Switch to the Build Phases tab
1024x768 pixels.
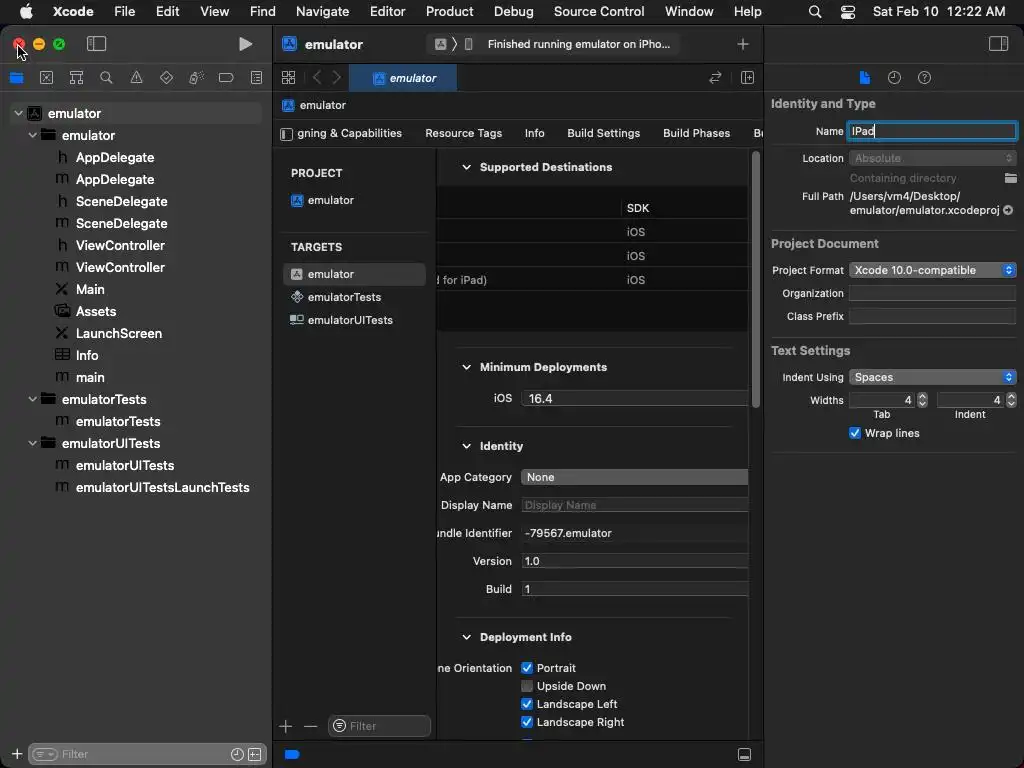coord(696,133)
